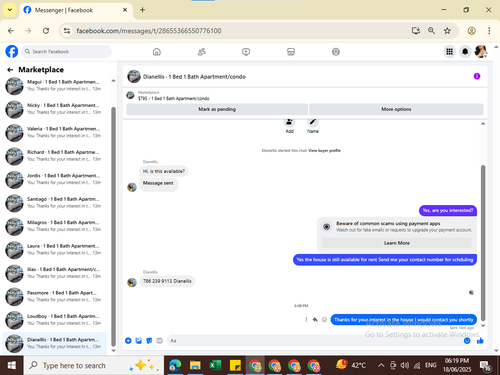The width and height of the screenshot is (500, 375).
Task: Open the Facebook menu grid icon
Action: 449,52
